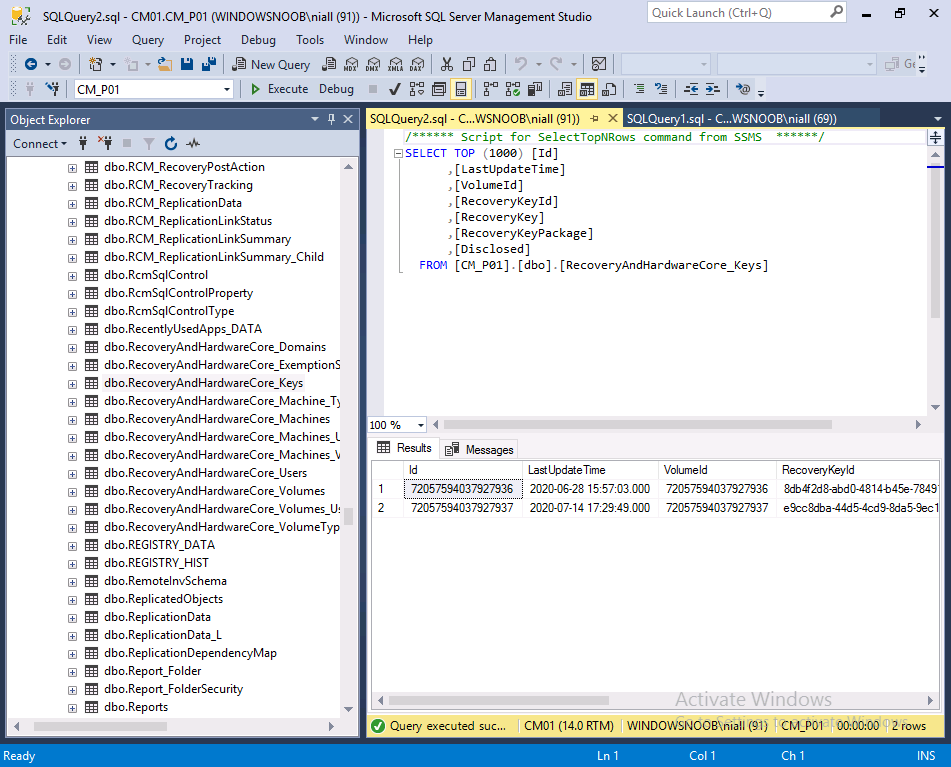Viewport: 951px width, 767px height.
Task: Expand dbo.REGISTRY_DATA table node
Action: [x=72, y=546]
